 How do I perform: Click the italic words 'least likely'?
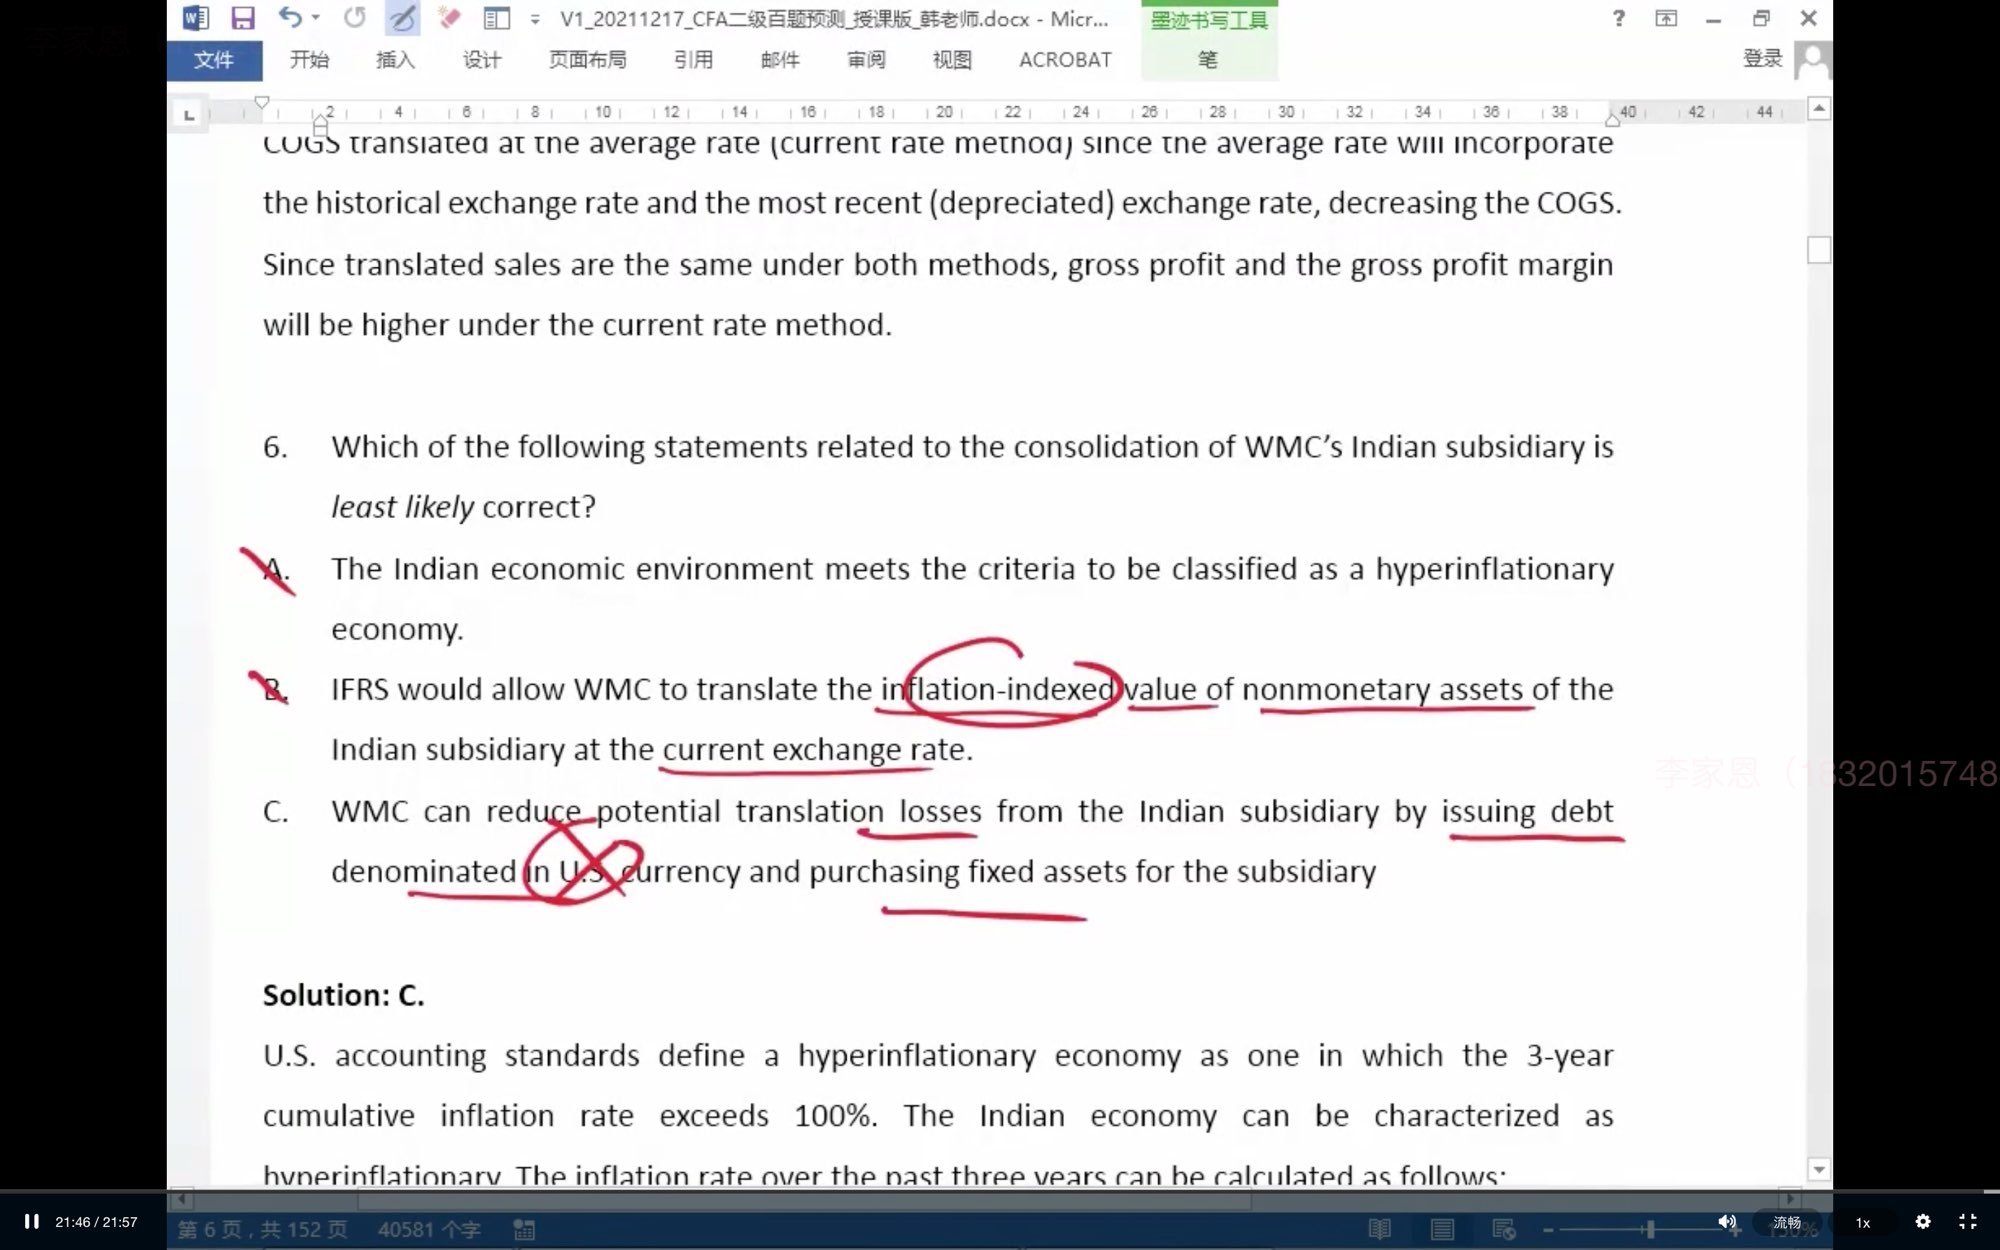point(402,508)
